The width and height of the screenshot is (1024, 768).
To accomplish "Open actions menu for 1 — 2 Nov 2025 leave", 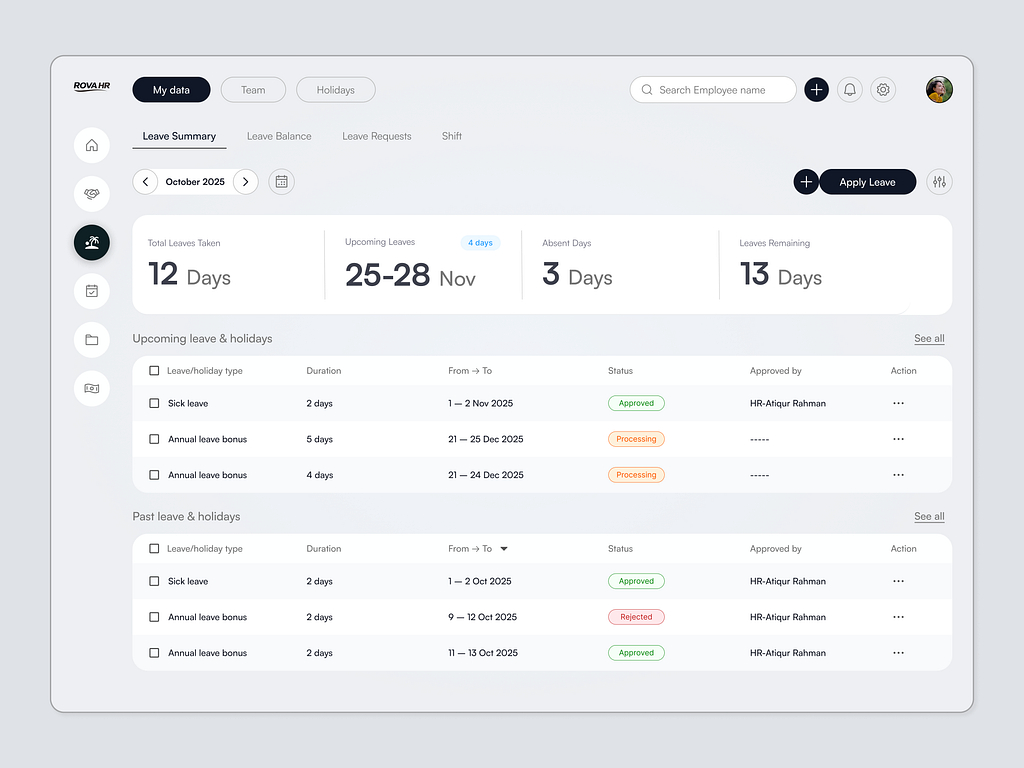I will click(899, 404).
